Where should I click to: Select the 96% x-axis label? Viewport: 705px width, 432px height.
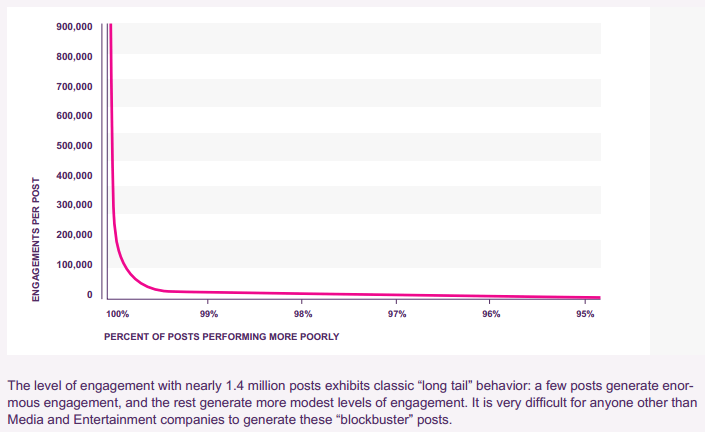(491, 314)
